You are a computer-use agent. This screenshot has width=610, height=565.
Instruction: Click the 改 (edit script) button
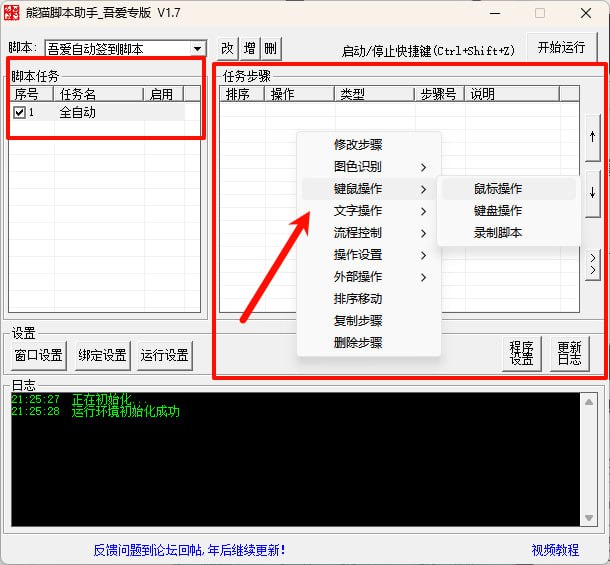[227, 49]
